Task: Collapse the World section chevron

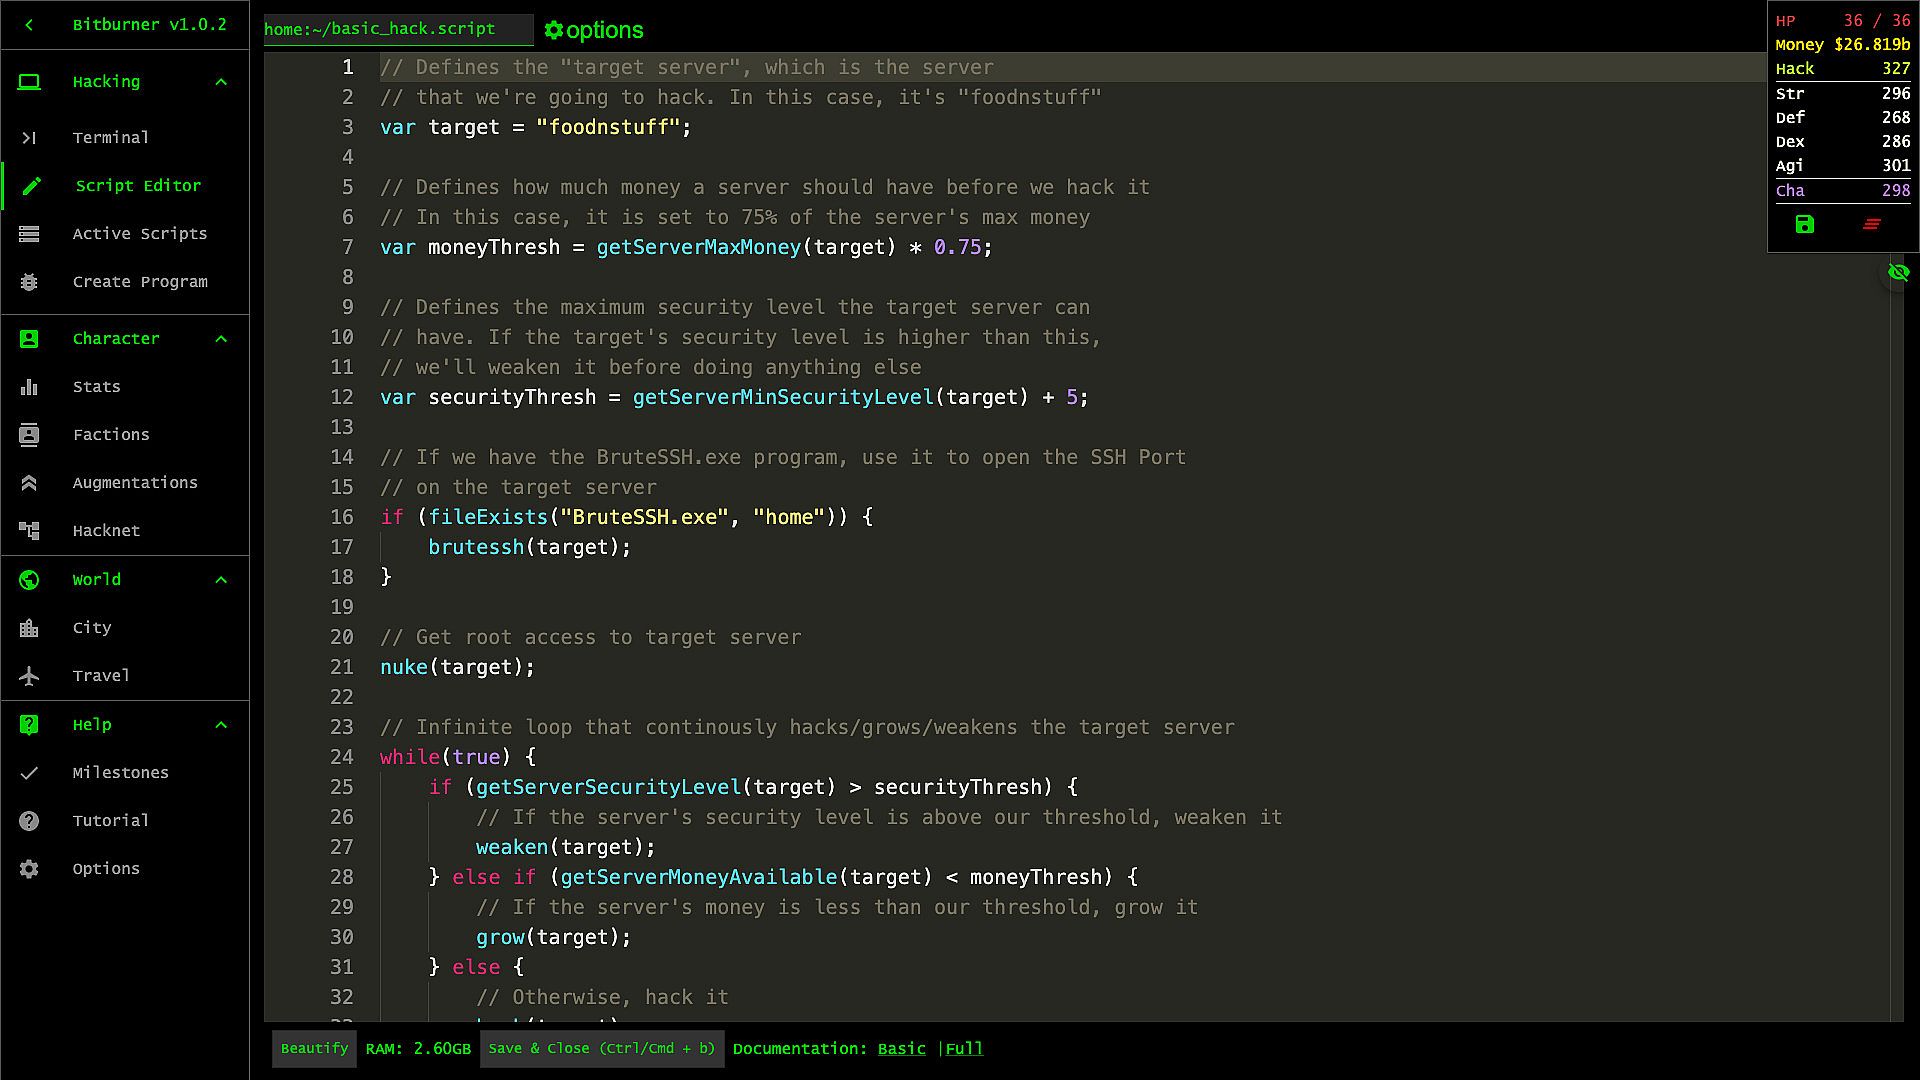Action: (x=221, y=580)
